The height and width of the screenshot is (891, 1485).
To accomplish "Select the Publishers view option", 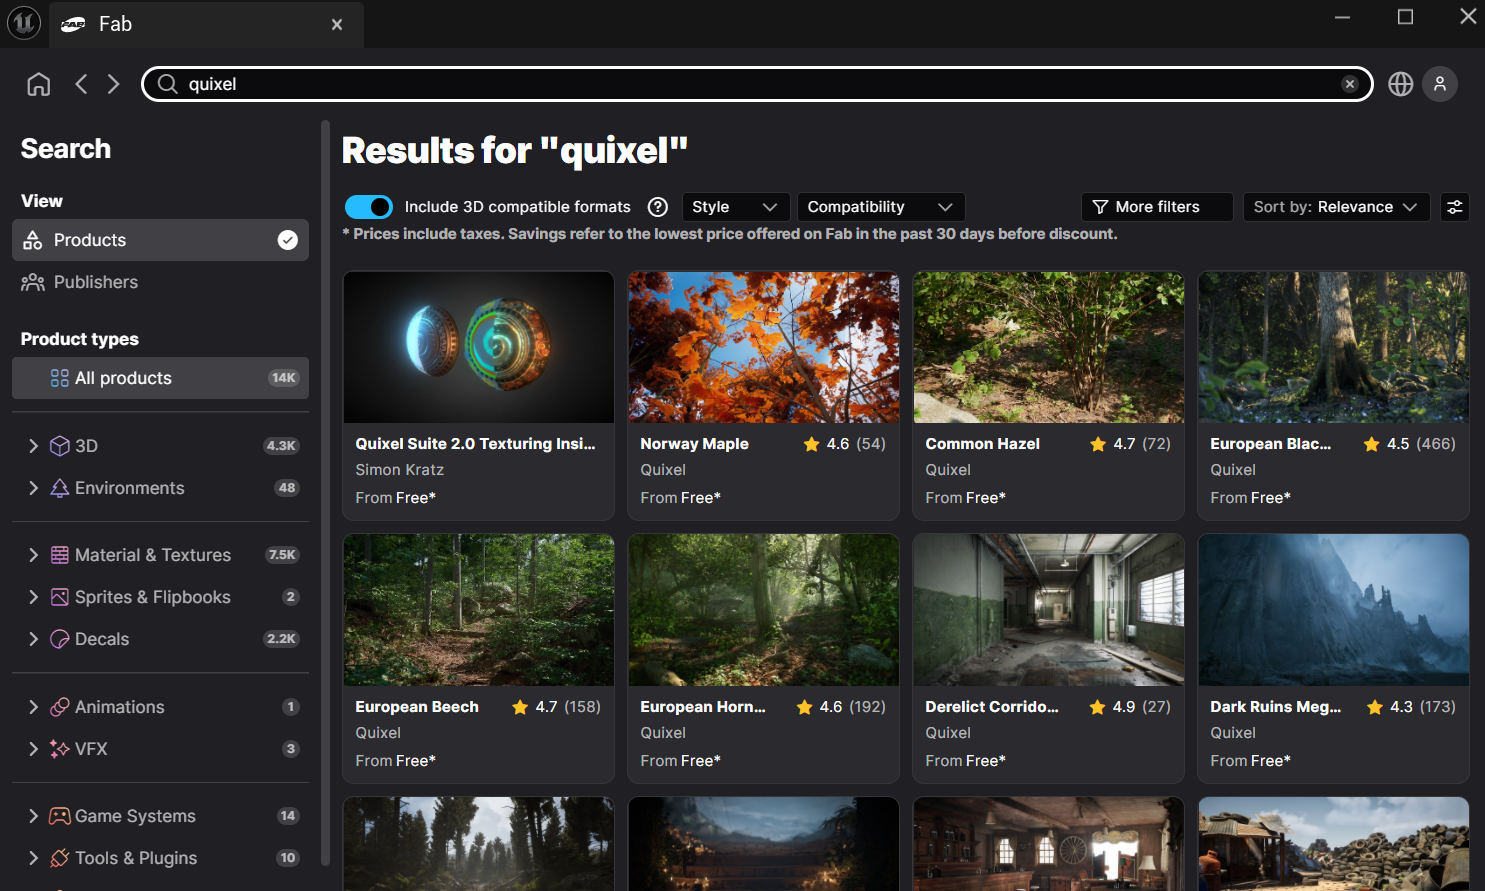I will coord(96,282).
